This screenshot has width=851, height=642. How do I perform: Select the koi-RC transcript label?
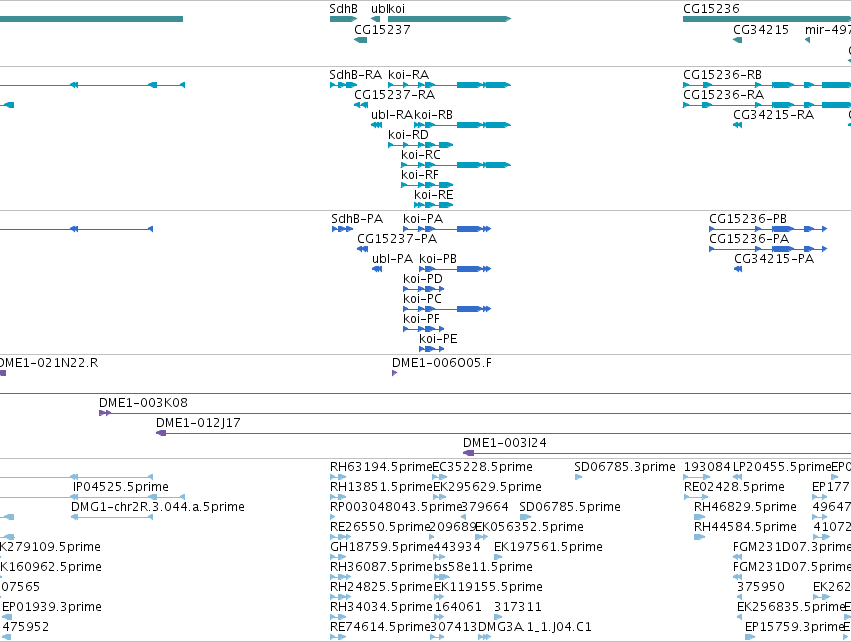coord(421,155)
